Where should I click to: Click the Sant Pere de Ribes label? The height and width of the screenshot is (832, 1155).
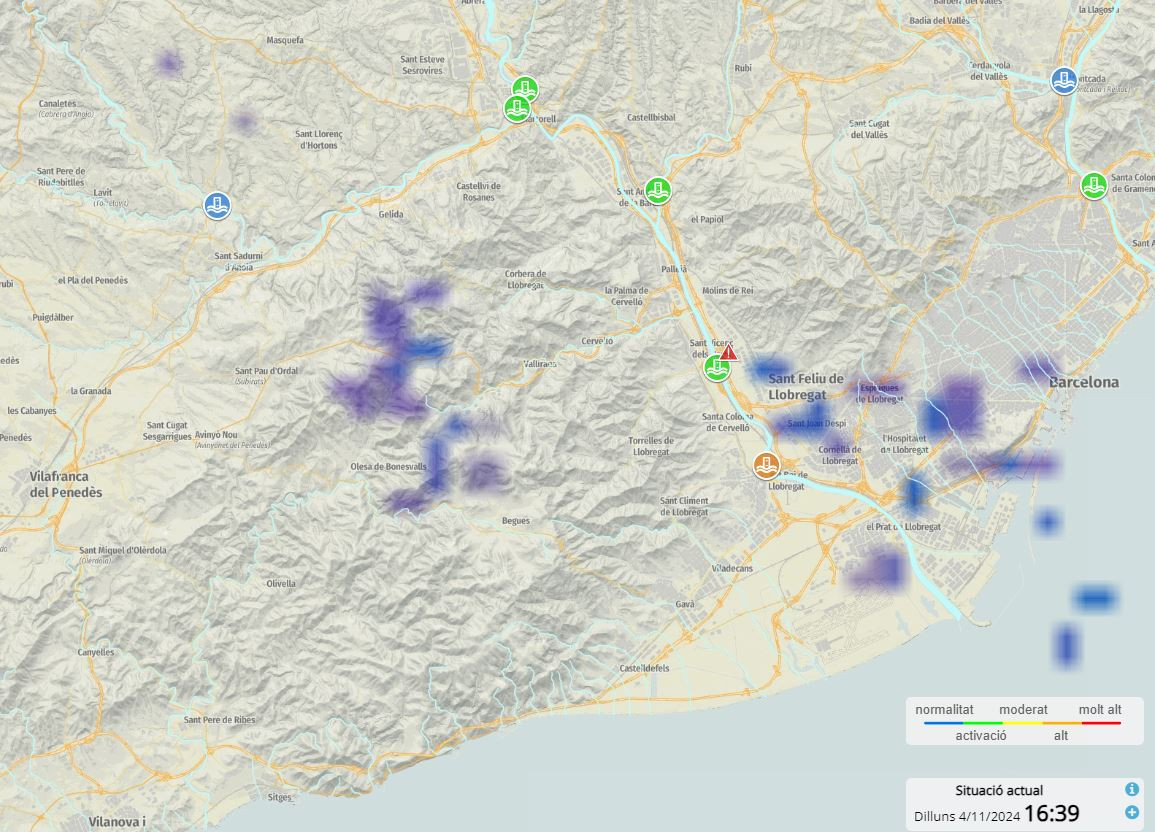[220, 720]
